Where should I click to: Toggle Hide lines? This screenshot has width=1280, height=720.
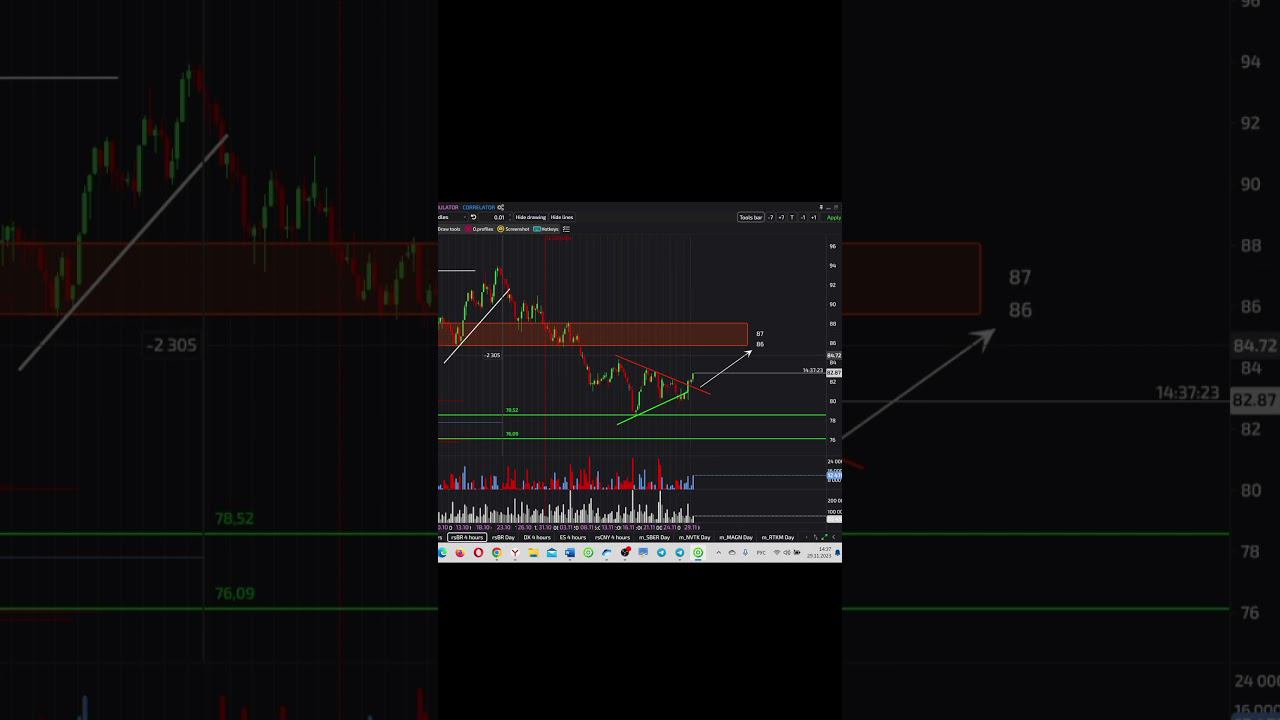pos(562,217)
